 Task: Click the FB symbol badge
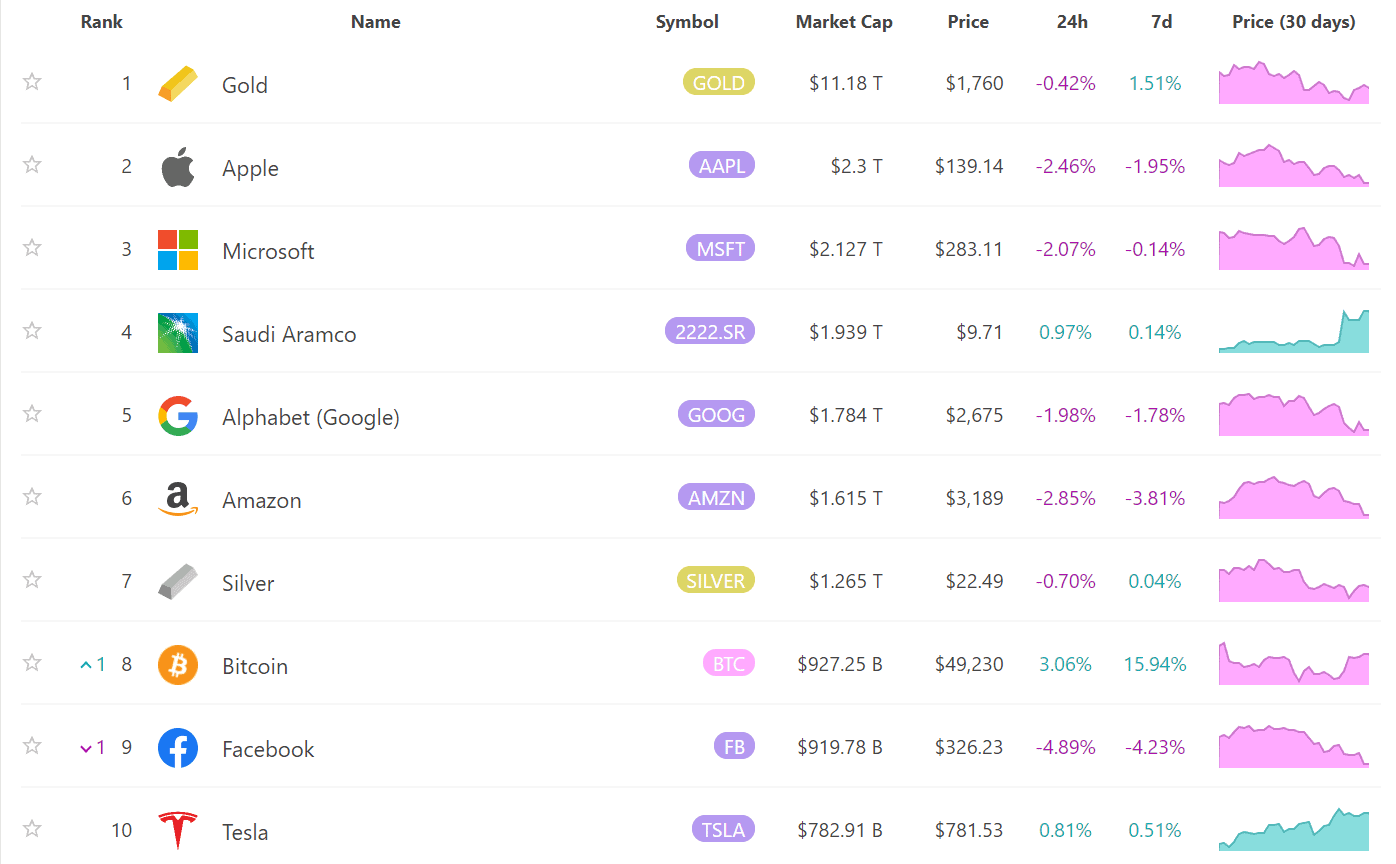click(x=734, y=746)
